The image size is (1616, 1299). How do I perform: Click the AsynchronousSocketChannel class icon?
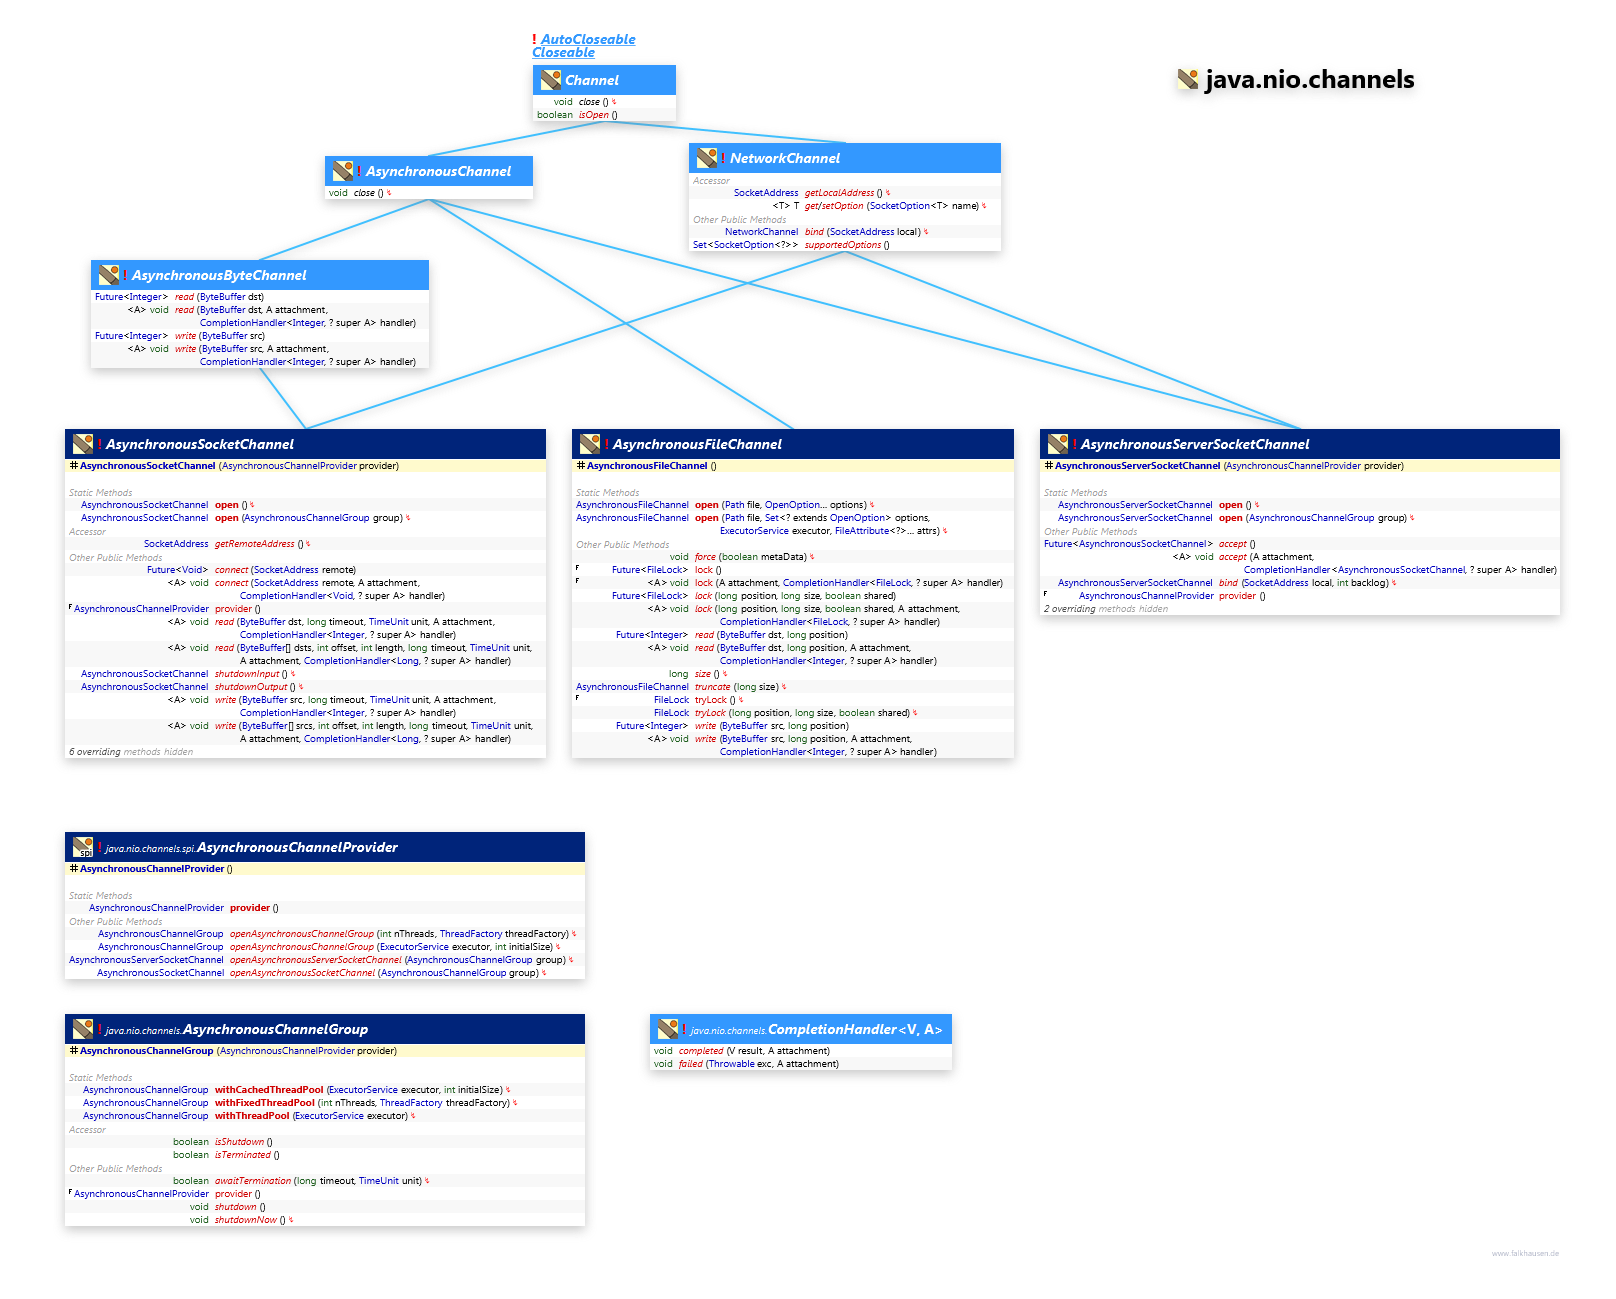coord(83,444)
